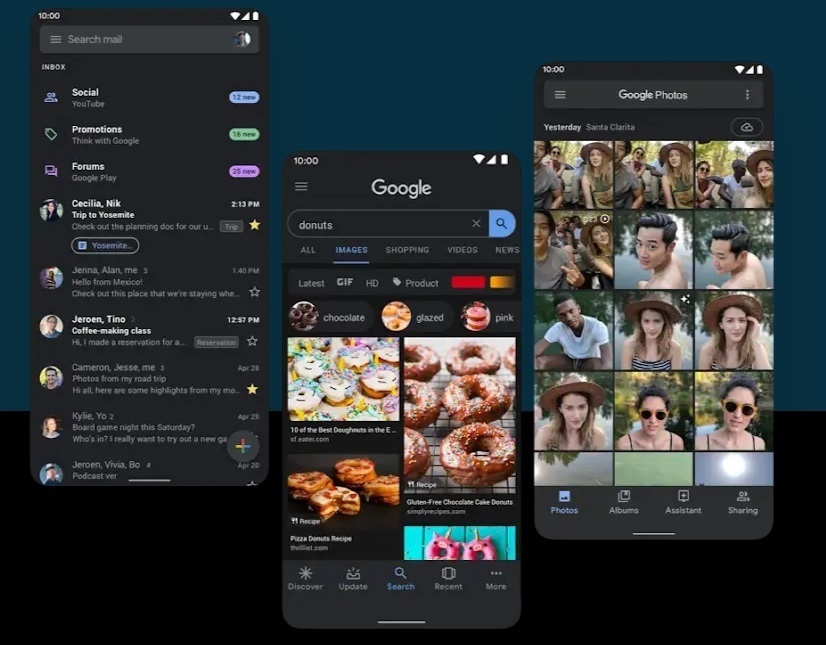Switch to the SHOPPING search tab
The image size is (826, 645).
[407, 250]
